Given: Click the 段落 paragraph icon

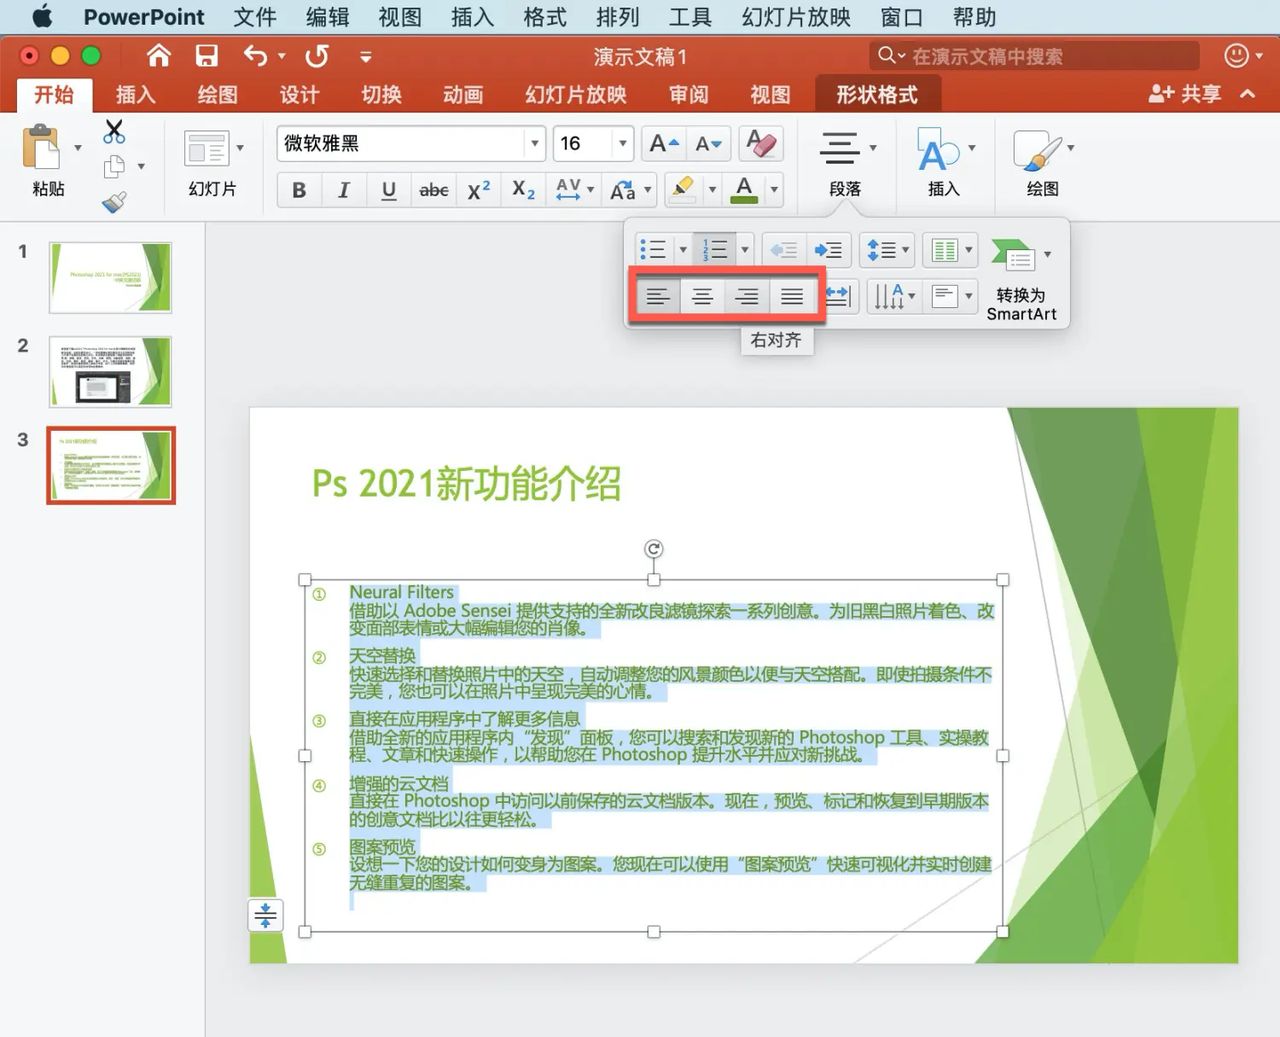Looking at the screenshot, I should pyautogui.click(x=839, y=148).
